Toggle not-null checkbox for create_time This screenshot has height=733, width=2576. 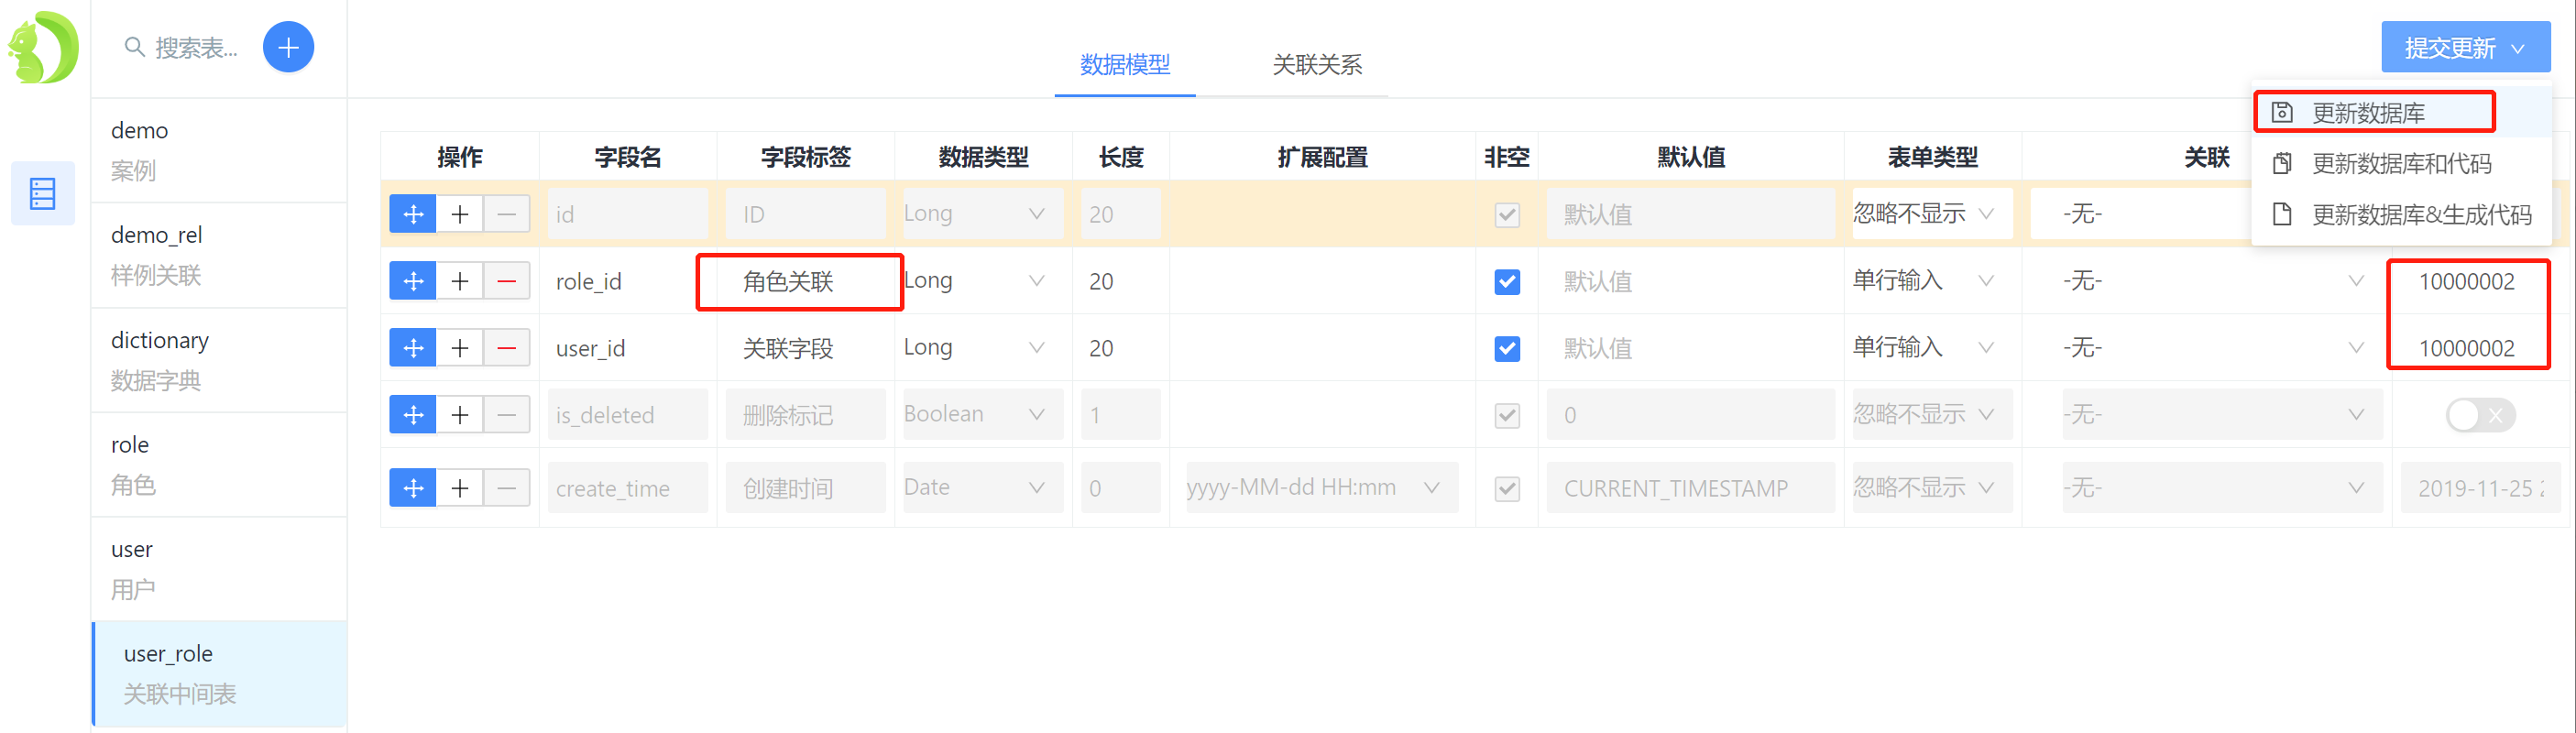pos(1507,488)
